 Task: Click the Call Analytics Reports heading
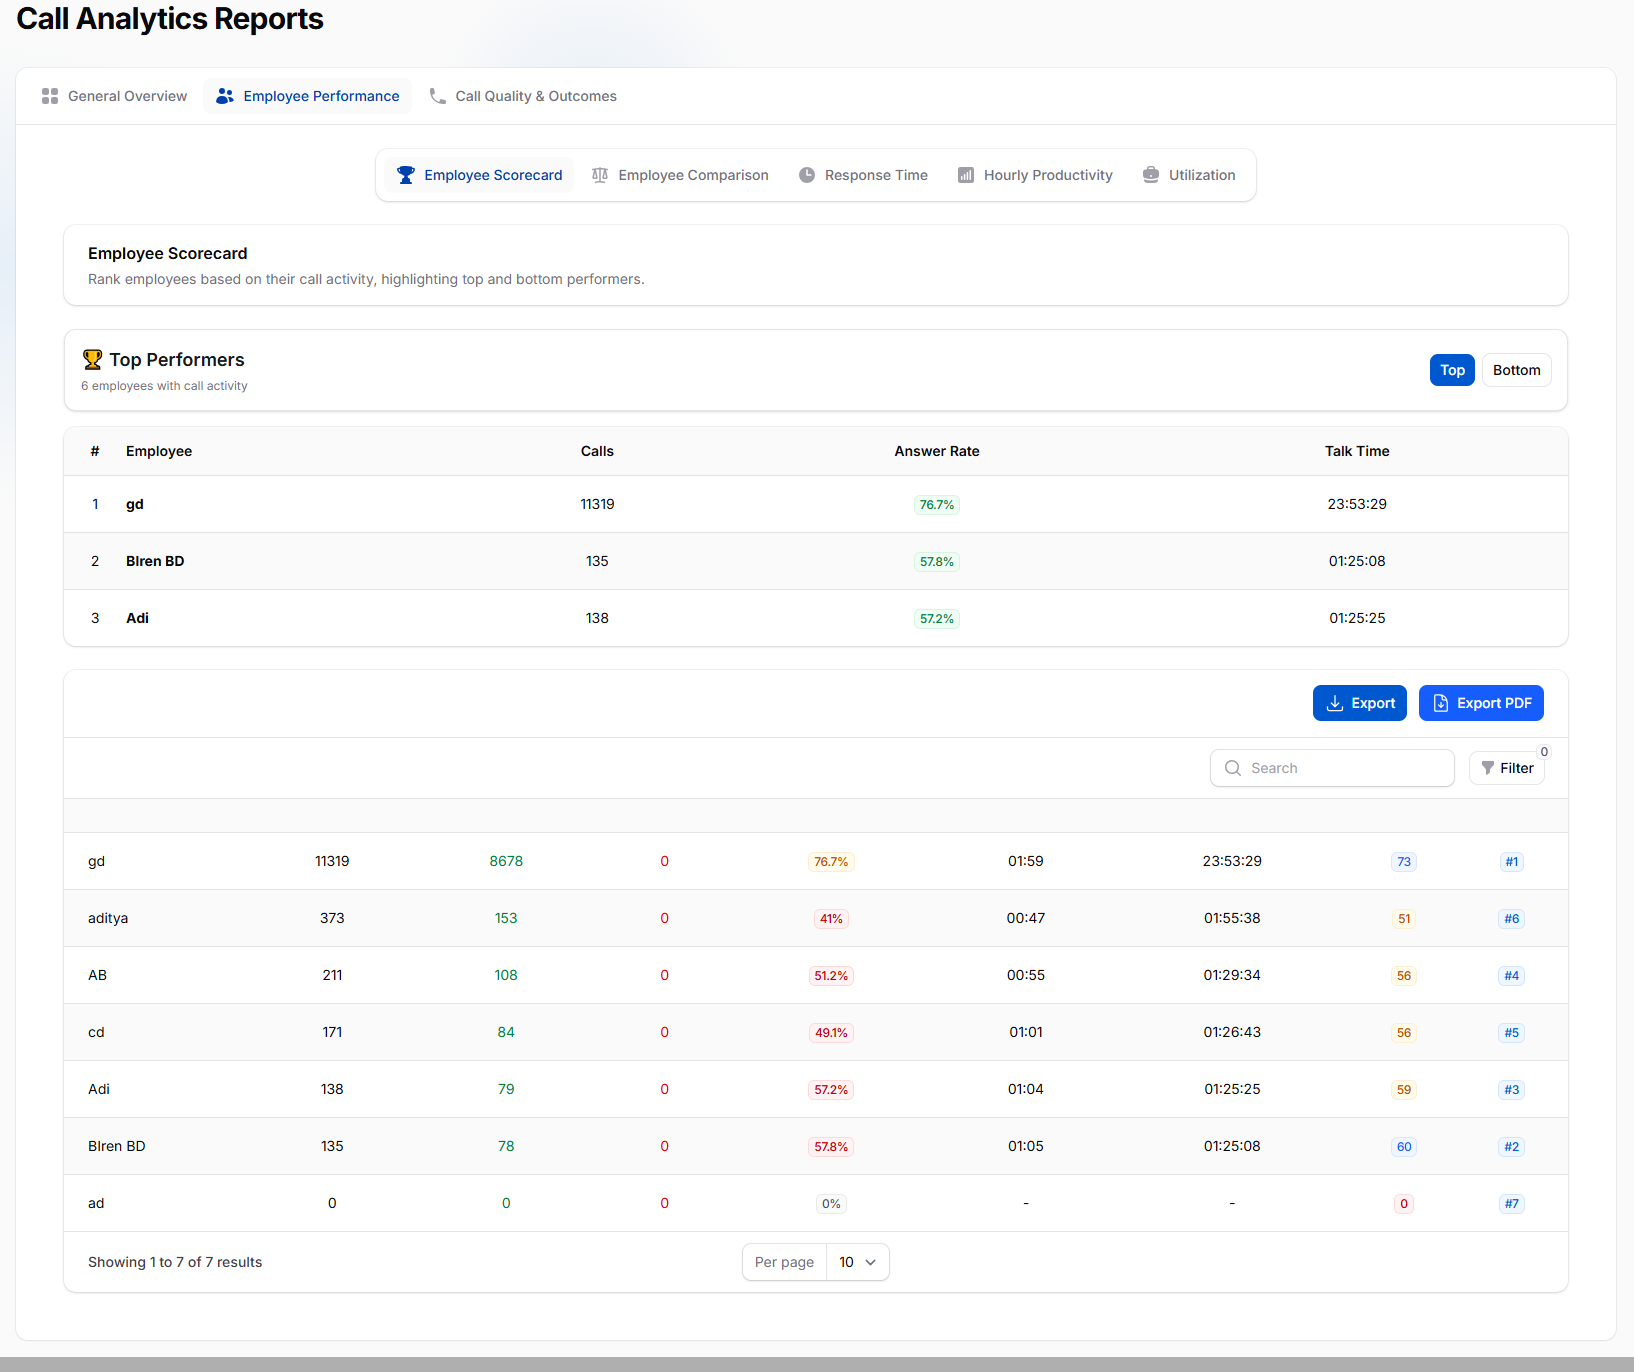[170, 19]
